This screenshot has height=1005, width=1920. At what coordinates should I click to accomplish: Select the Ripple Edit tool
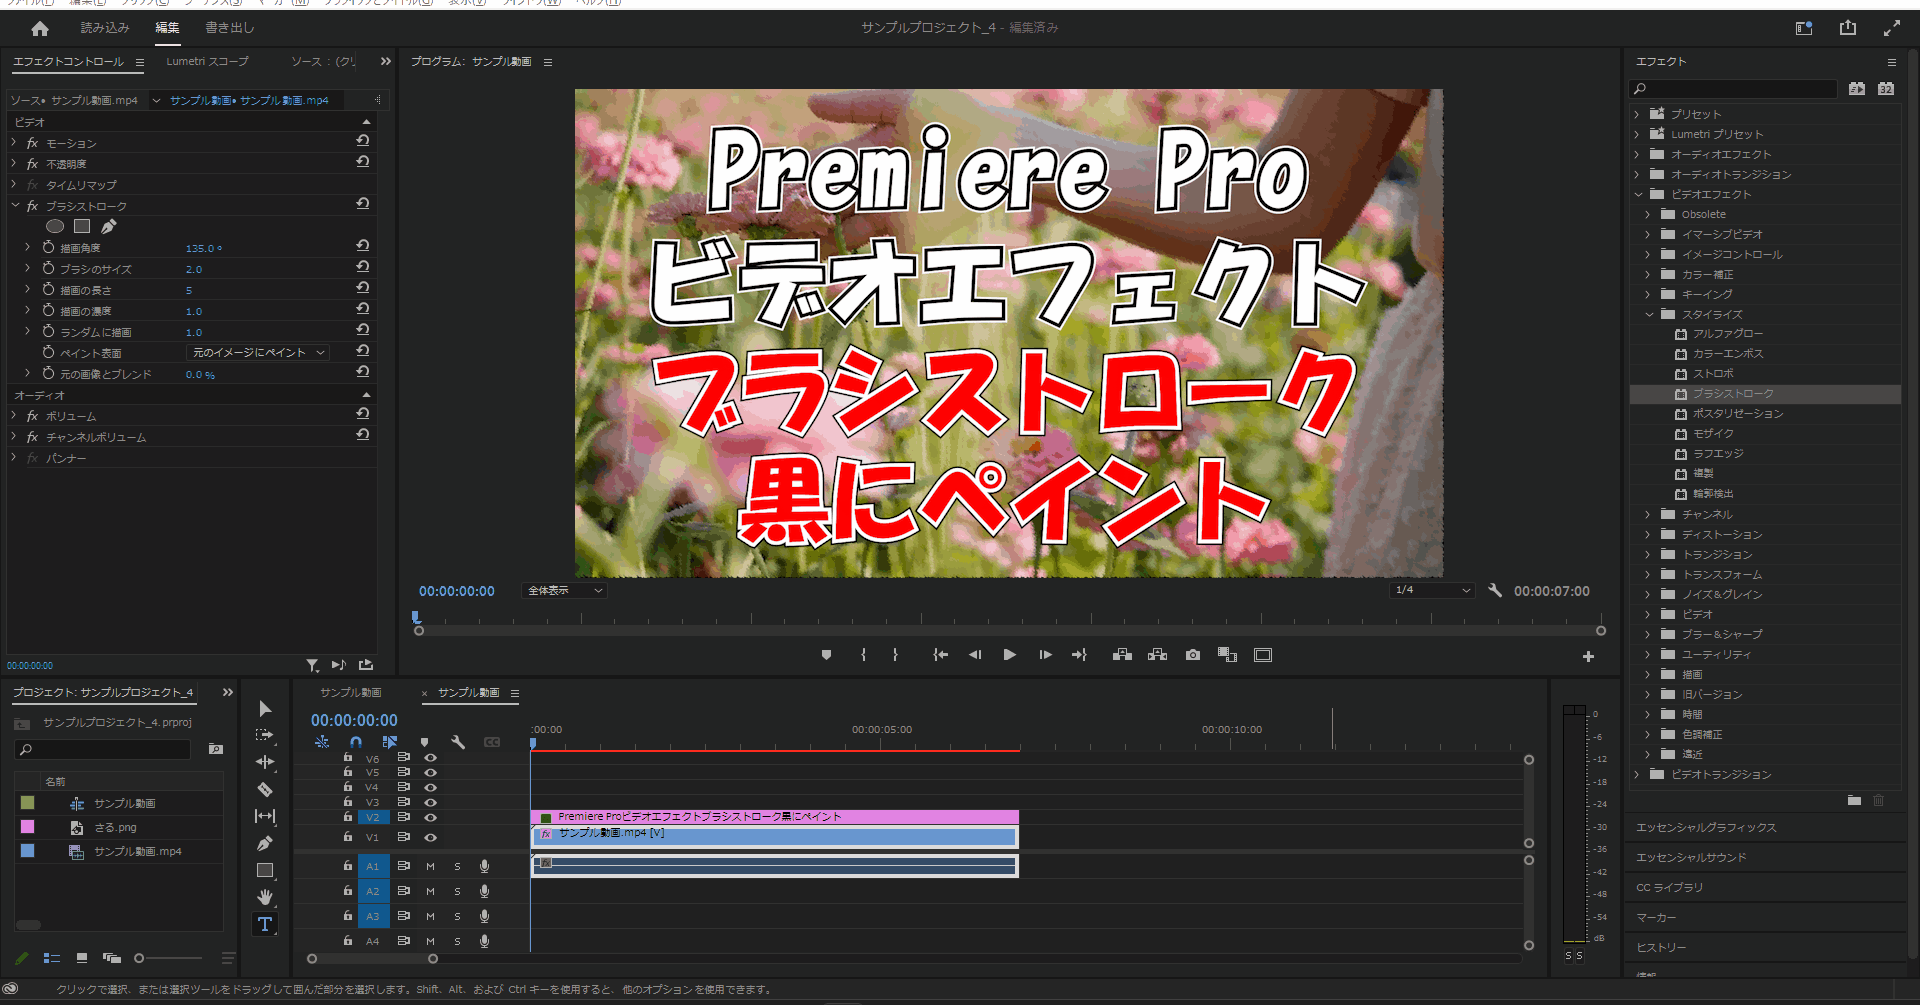[x=265, y=762]
